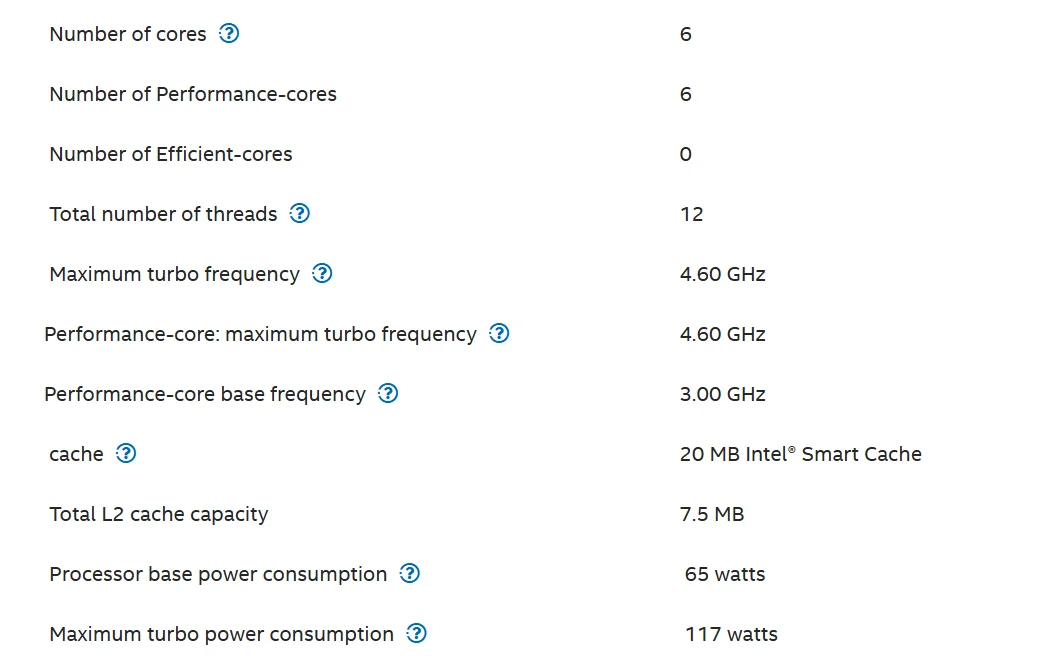The width and height of the screenshot is (1048, 661).
Task: Show help tooltip for Maximum turbo frequency
Action: (x=322, y=273)
